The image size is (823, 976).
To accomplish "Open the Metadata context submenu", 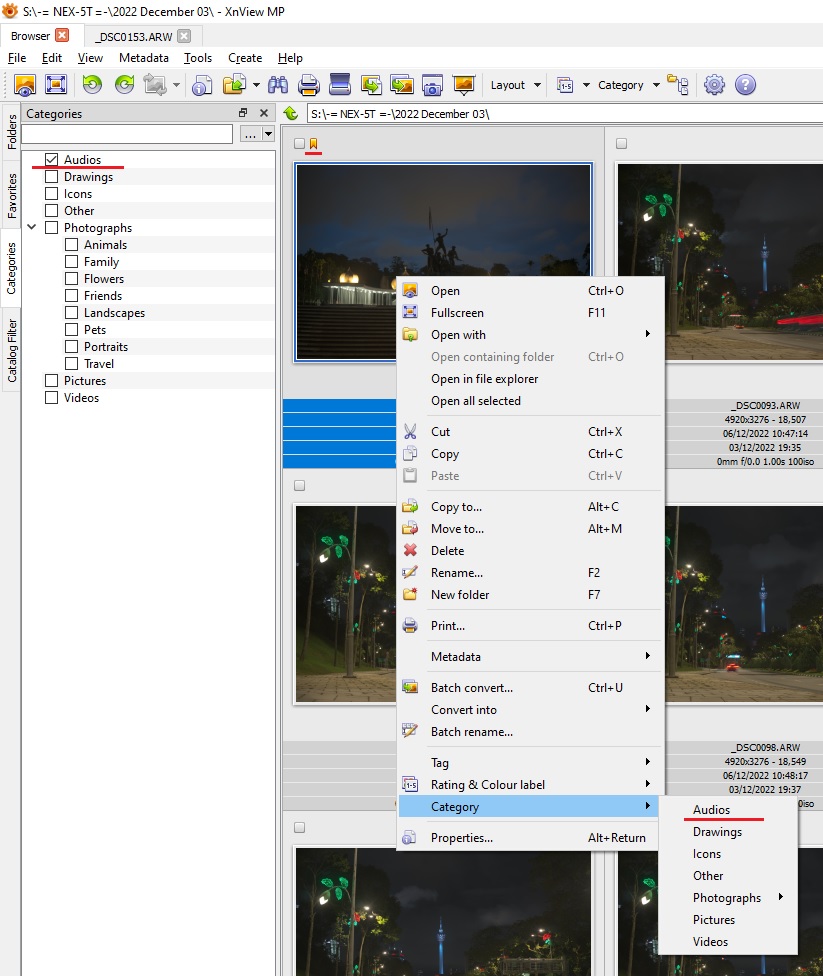I will 530,656.
